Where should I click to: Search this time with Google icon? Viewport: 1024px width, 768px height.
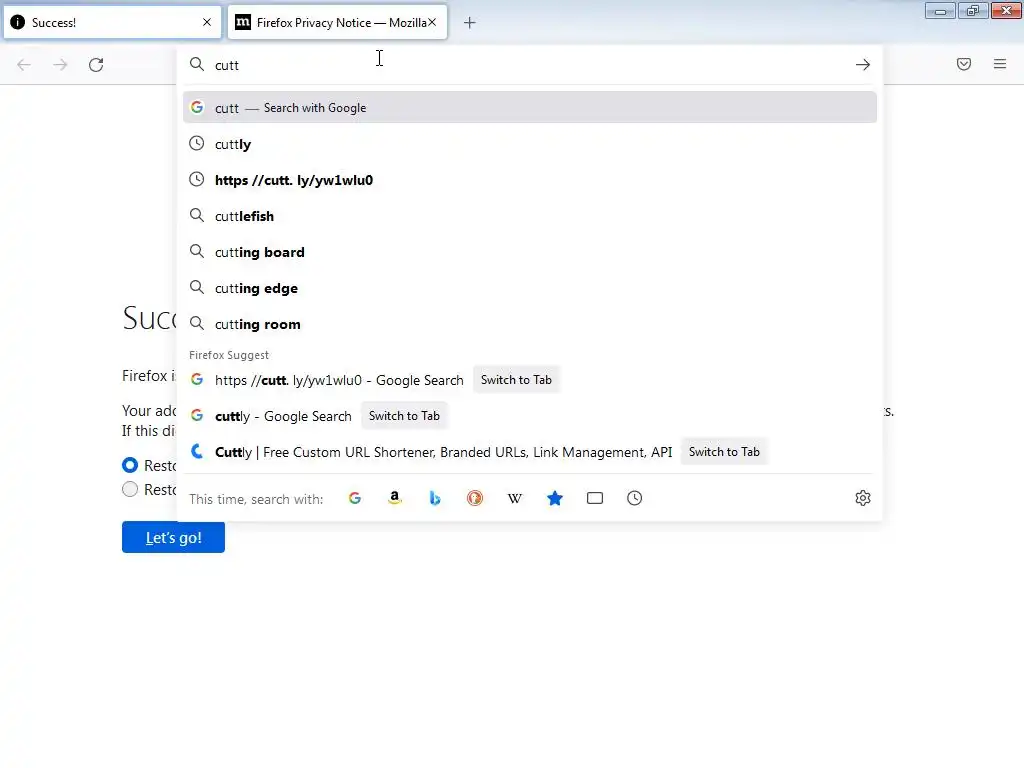[x=355, y=498]
